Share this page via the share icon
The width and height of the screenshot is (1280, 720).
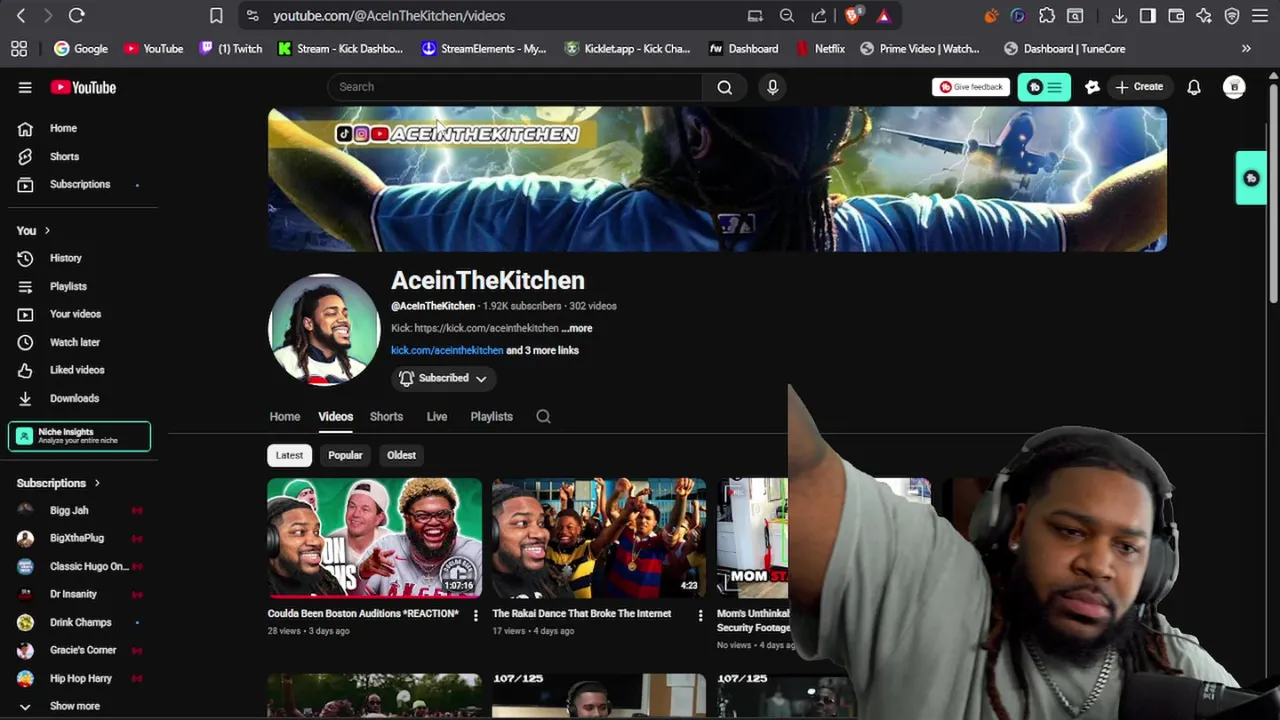819,15
